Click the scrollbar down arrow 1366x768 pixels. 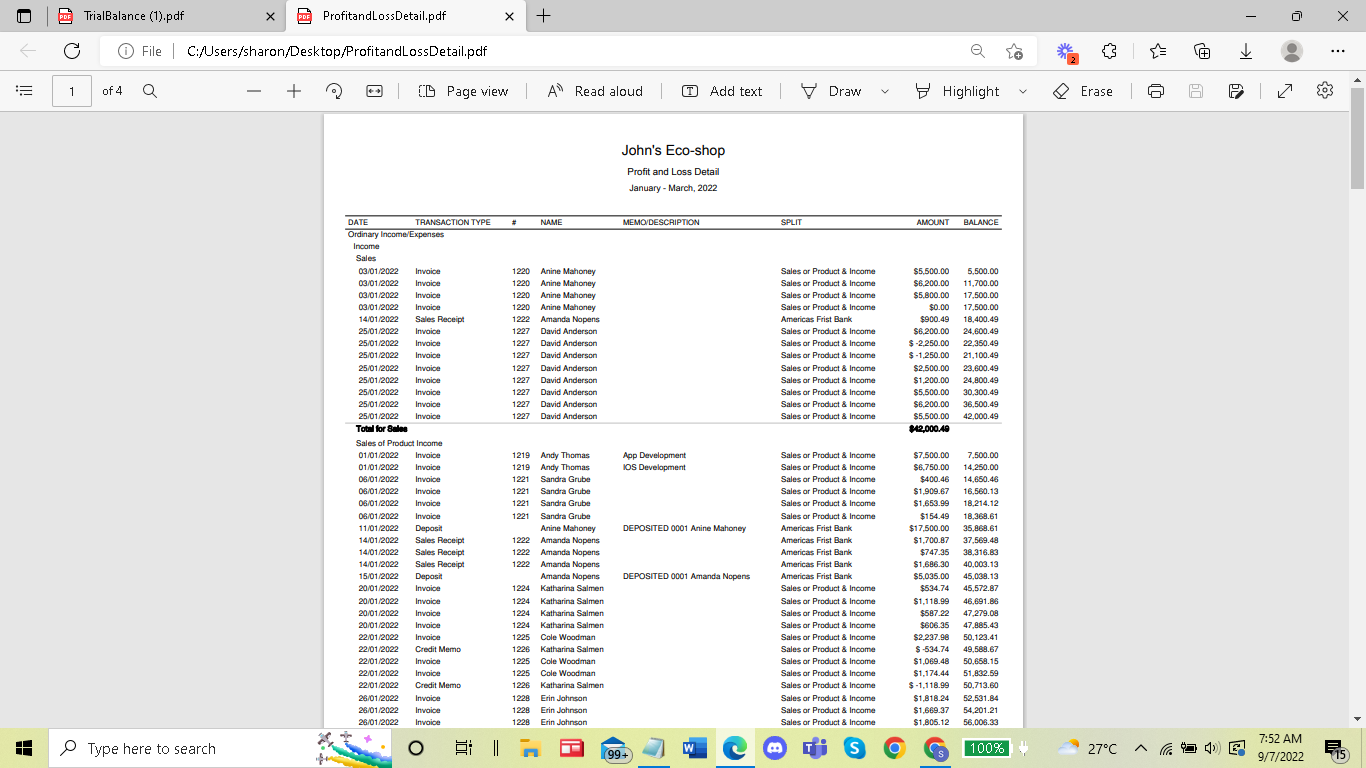pos(1357,719)
